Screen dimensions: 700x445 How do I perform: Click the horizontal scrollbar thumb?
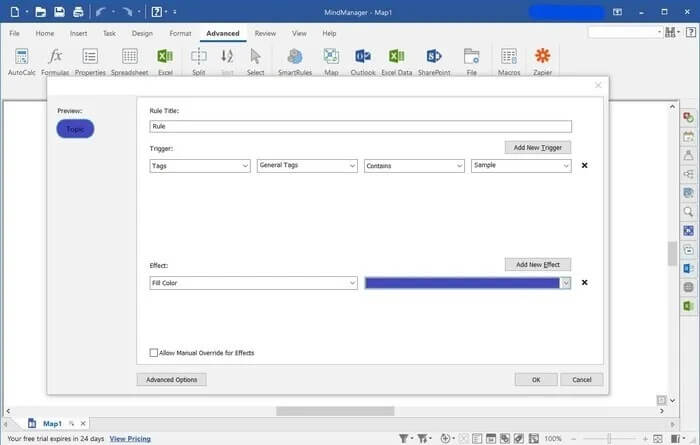point(335,411)
